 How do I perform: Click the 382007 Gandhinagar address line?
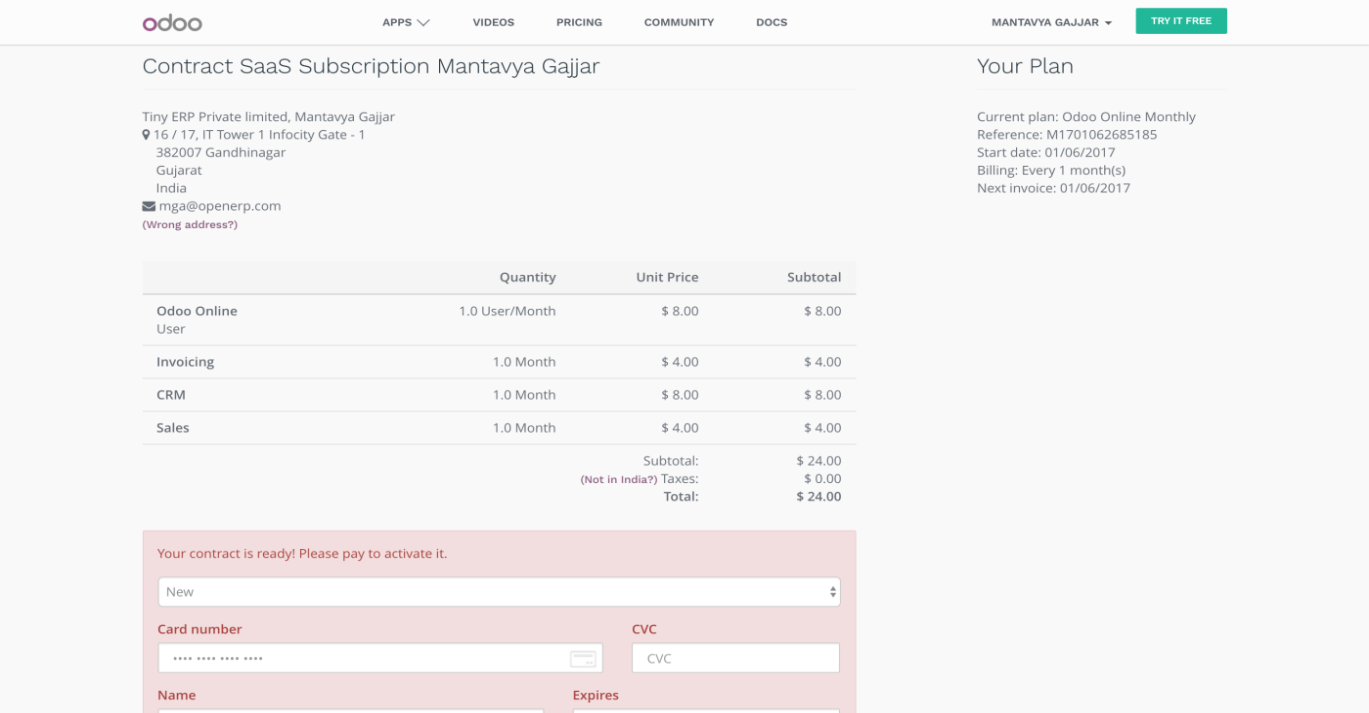coord(221,153)
